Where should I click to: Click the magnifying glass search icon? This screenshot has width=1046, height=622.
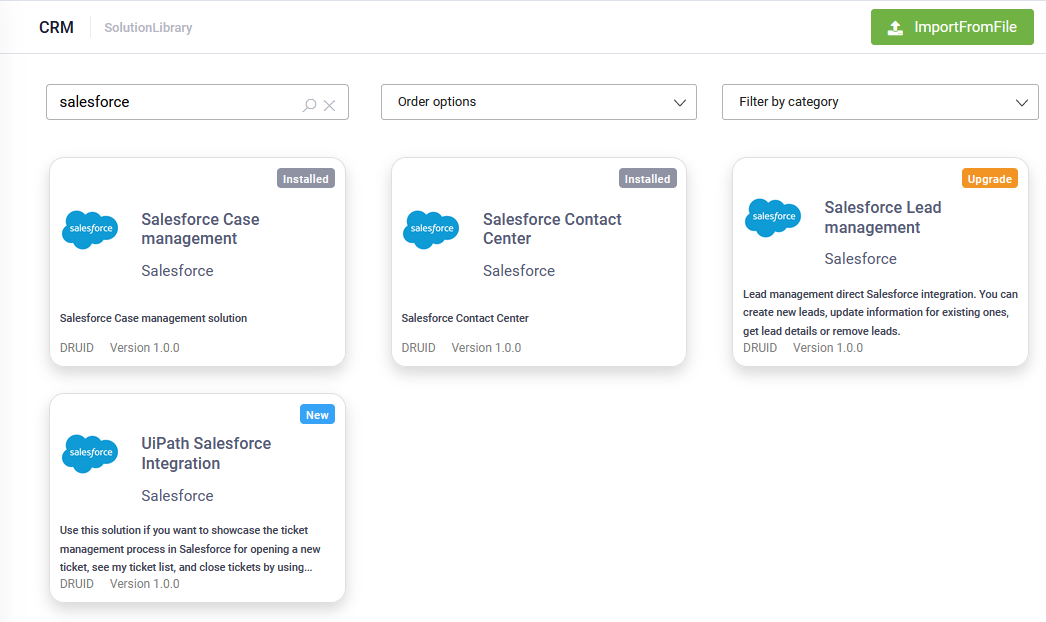pyautogui.click(x=311, y=102)
